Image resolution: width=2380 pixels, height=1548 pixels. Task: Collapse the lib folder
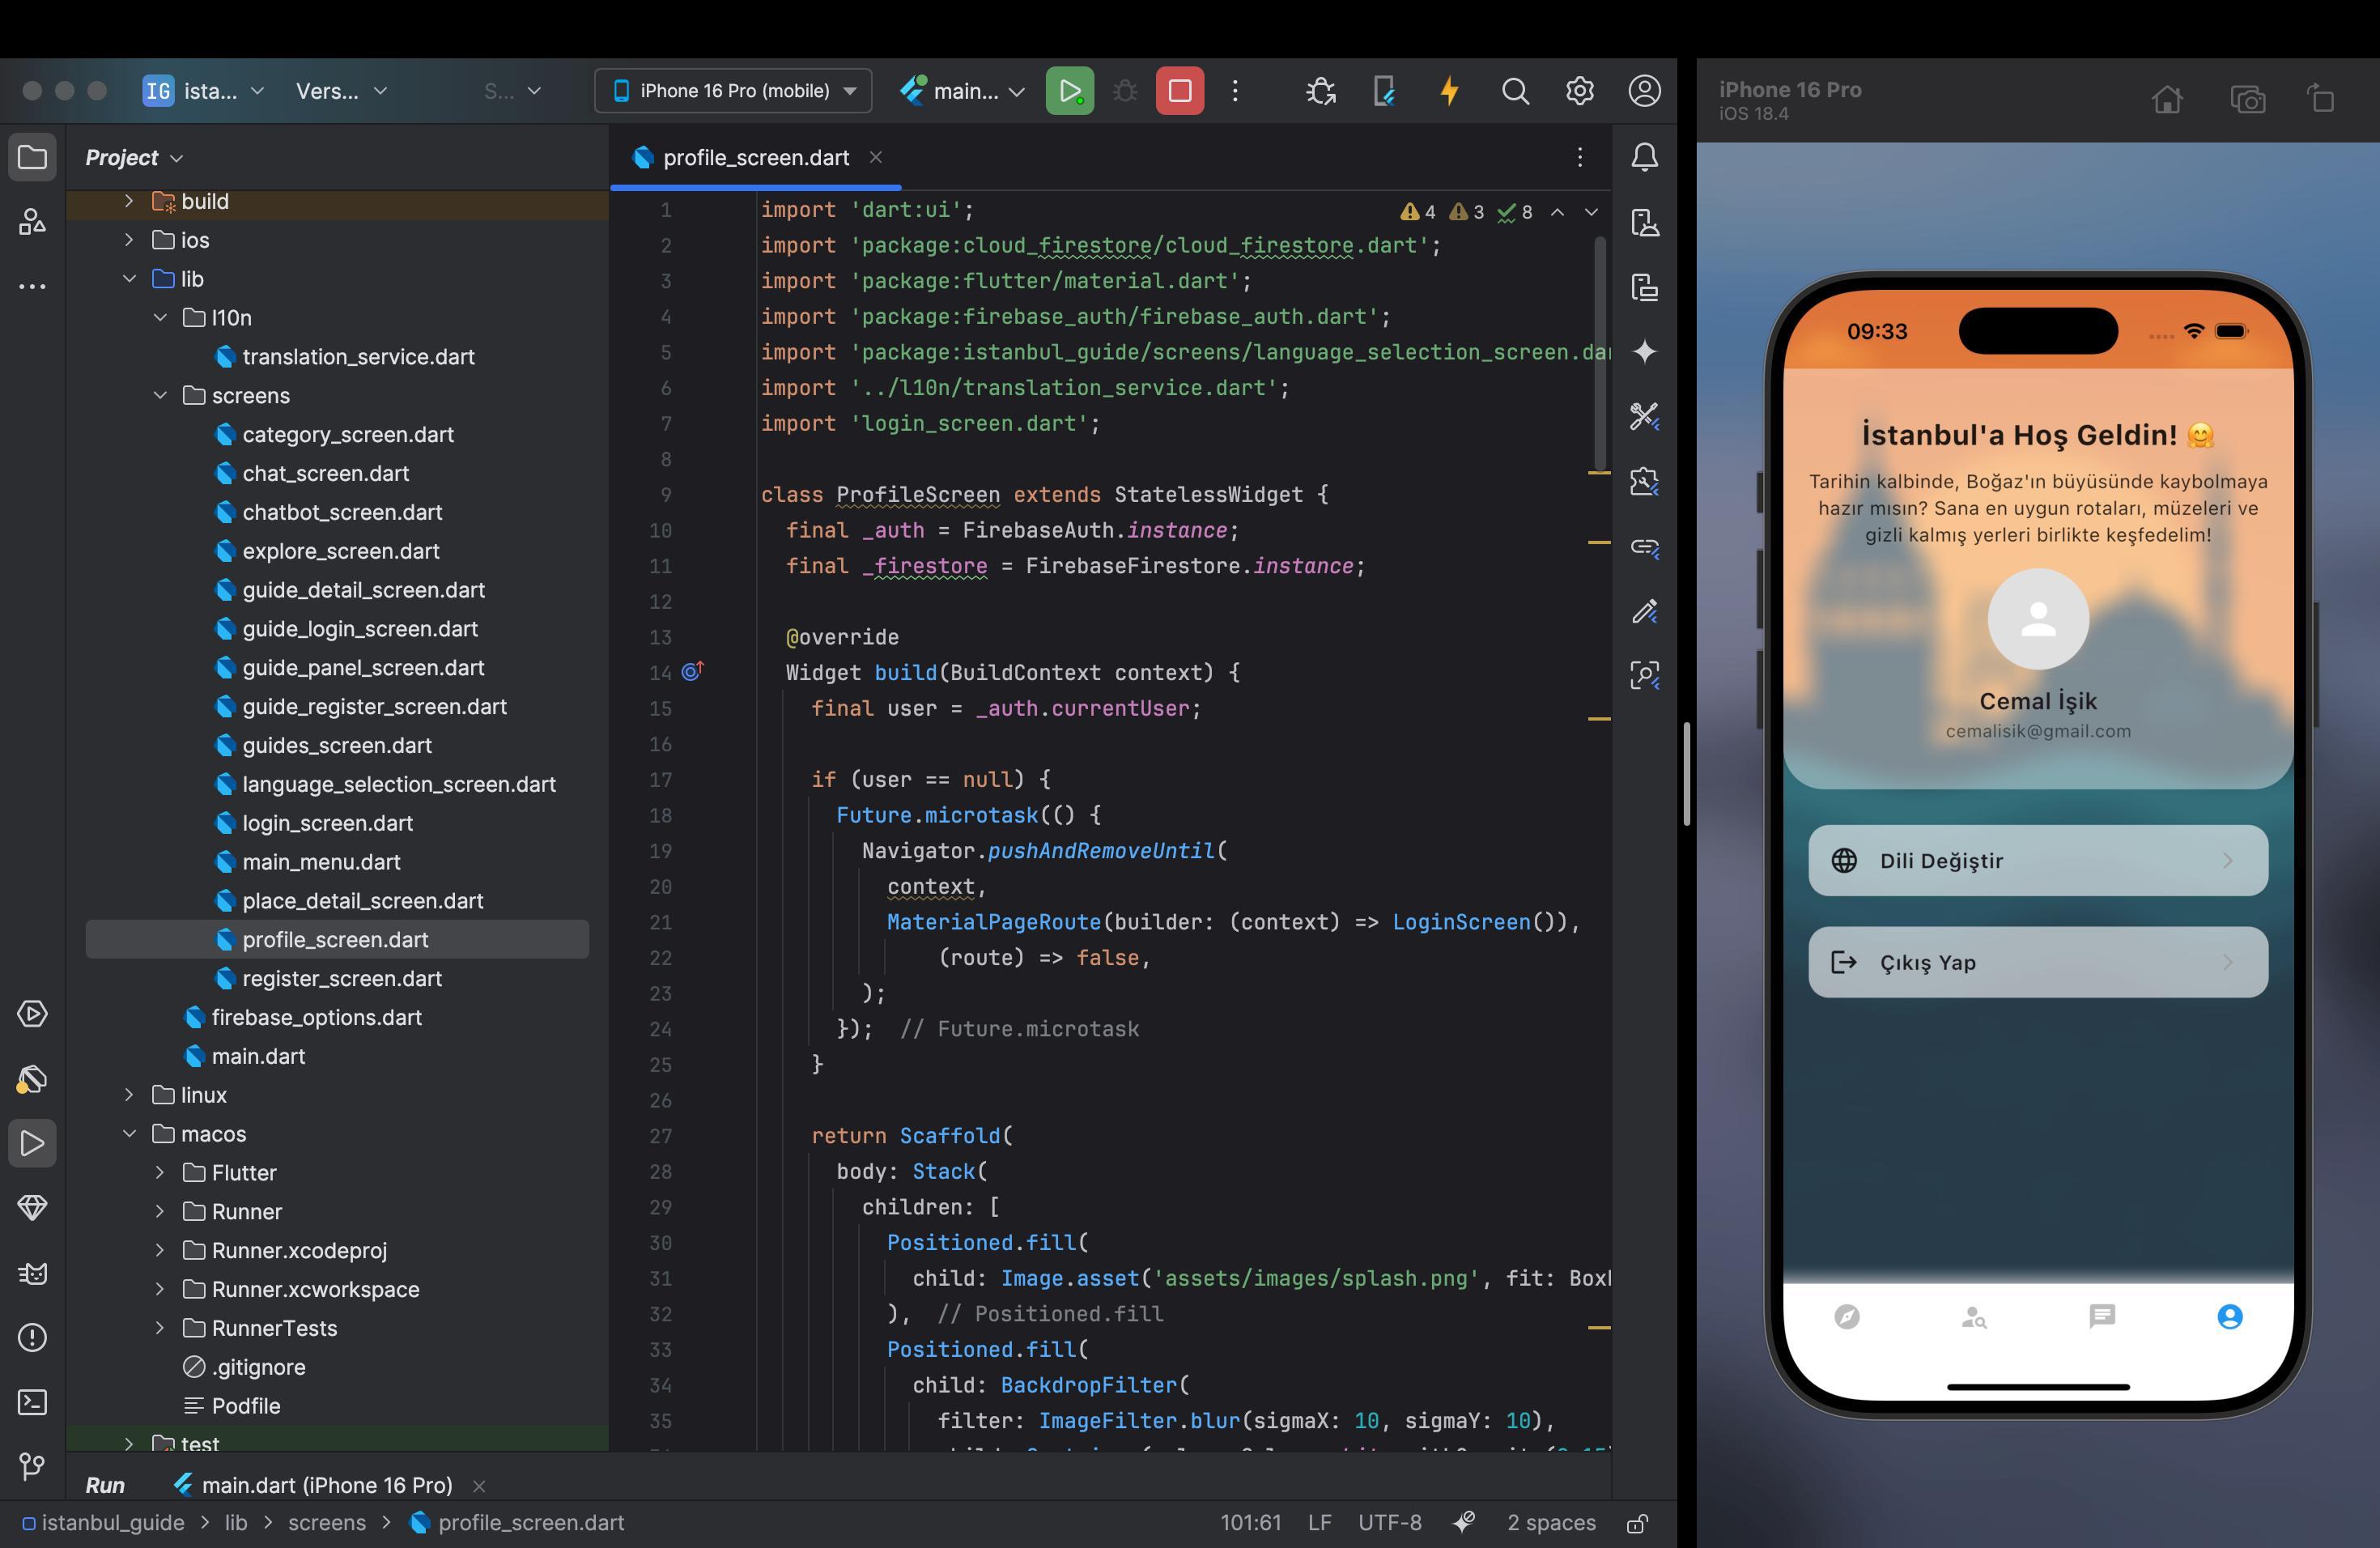click(129, 279)
